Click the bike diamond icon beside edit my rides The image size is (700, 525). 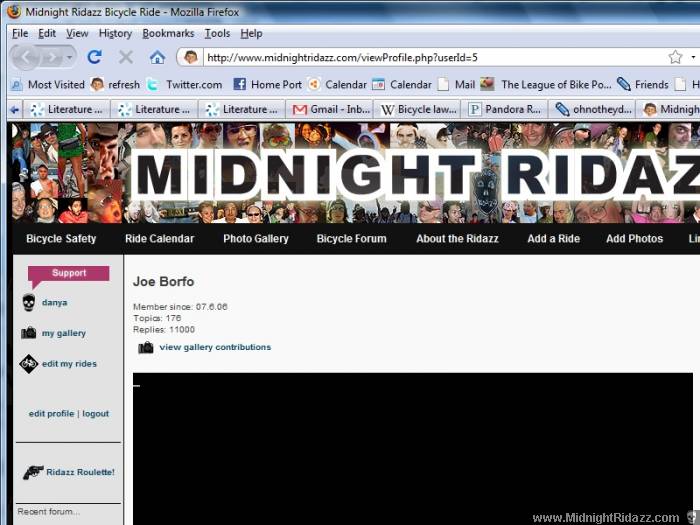(29, 364)
